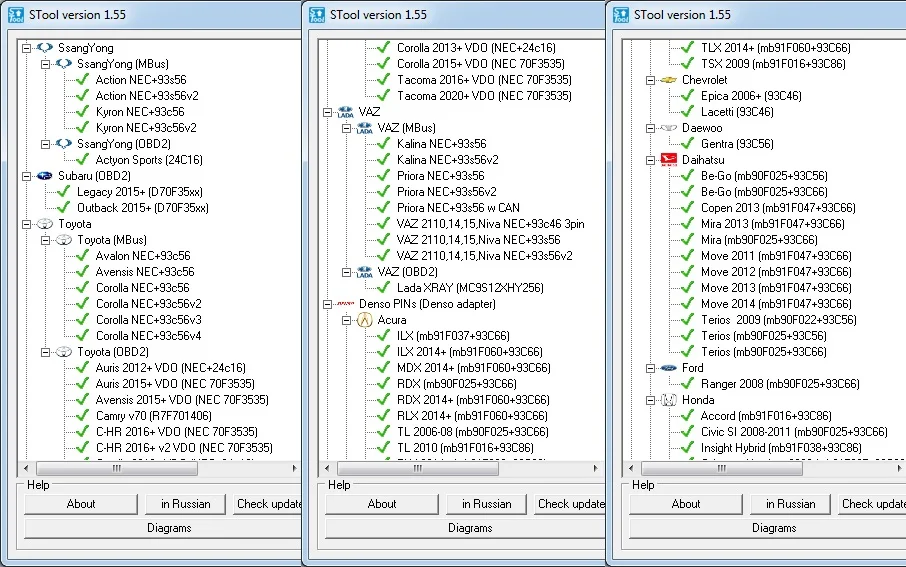Collapse the Denso PINs node
The height and width of the screenshot is (567, 906).
328,304
